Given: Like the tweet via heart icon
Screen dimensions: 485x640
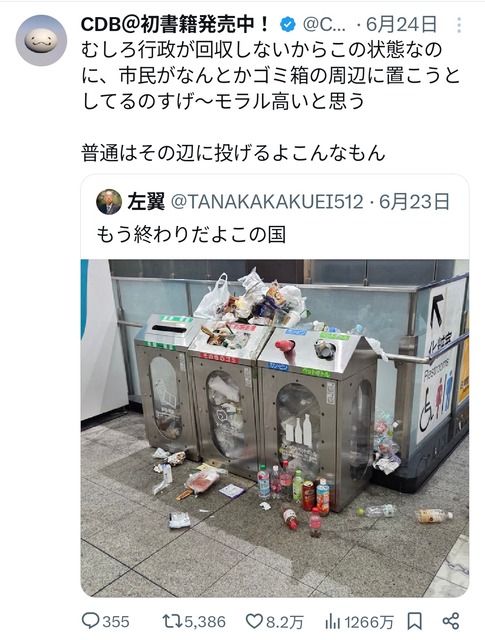Looking at the screenshot, I should (254, 621).
